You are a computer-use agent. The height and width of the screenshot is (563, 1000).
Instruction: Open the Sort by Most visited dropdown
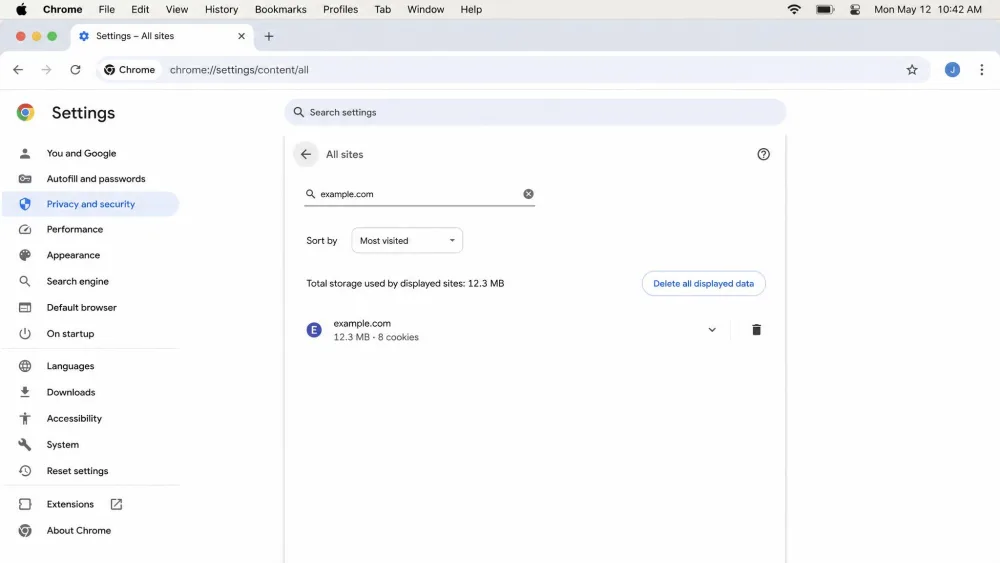coord(407,240)
